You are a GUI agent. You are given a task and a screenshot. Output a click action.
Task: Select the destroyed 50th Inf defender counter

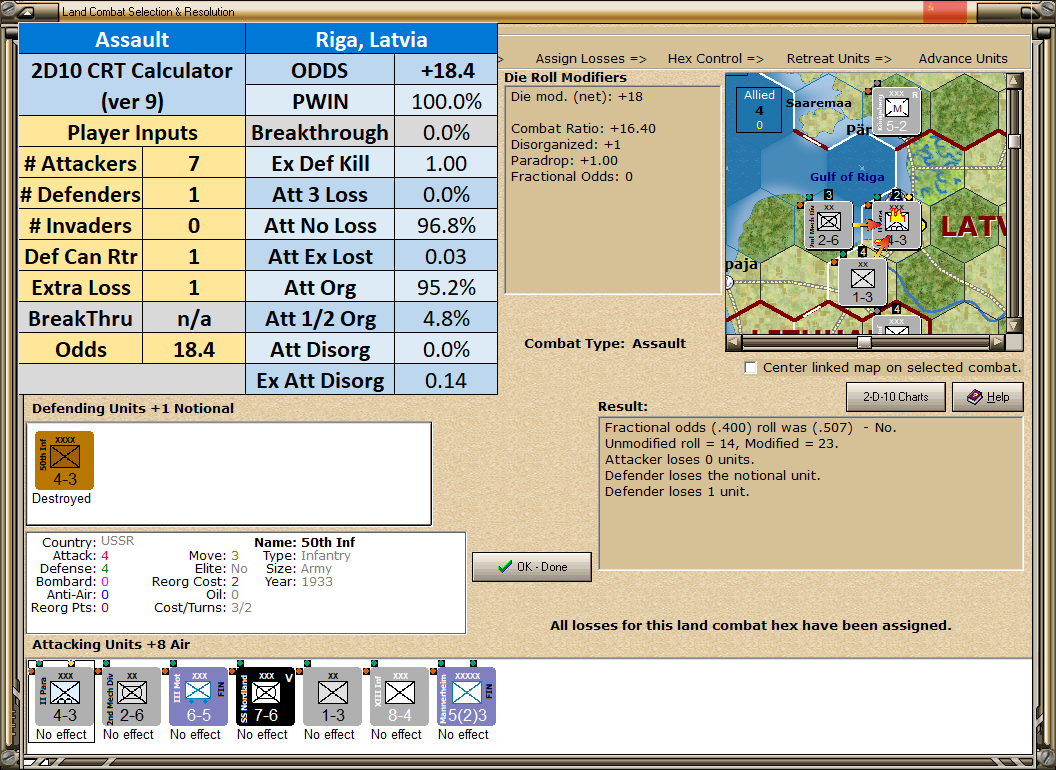pyautogui.click(x=65, y=461)
